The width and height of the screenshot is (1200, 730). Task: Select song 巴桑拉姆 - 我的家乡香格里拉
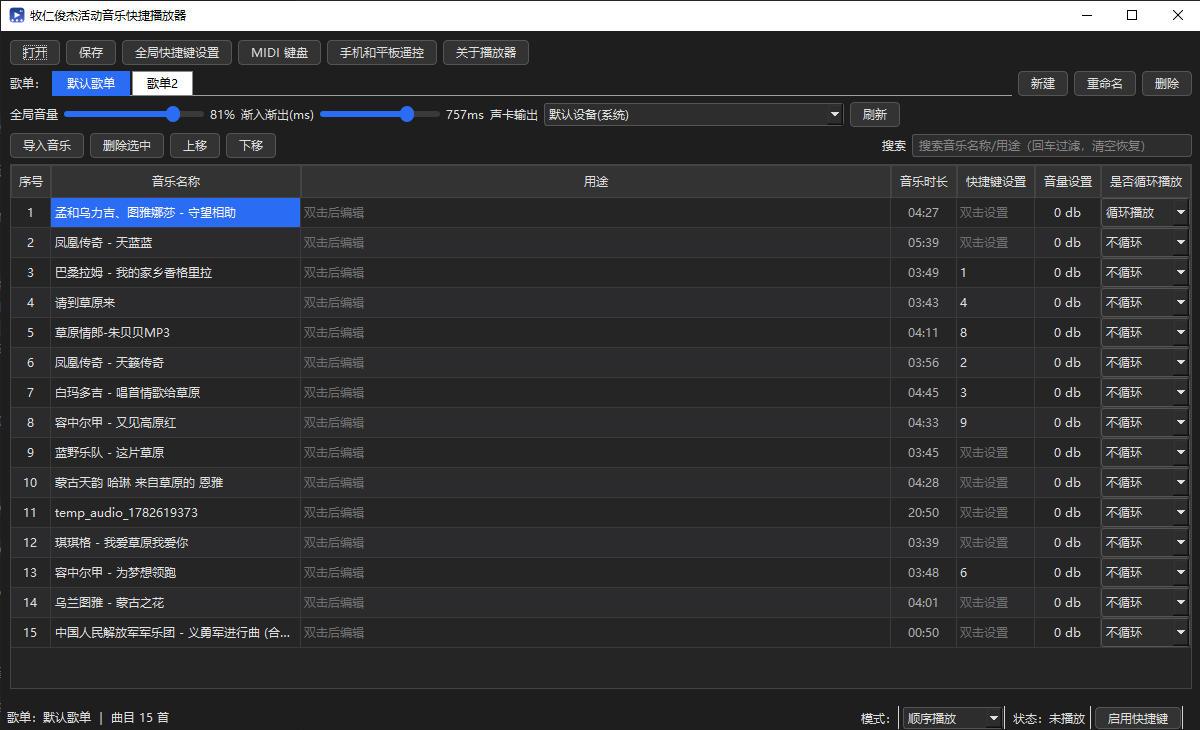pos(176,272)
